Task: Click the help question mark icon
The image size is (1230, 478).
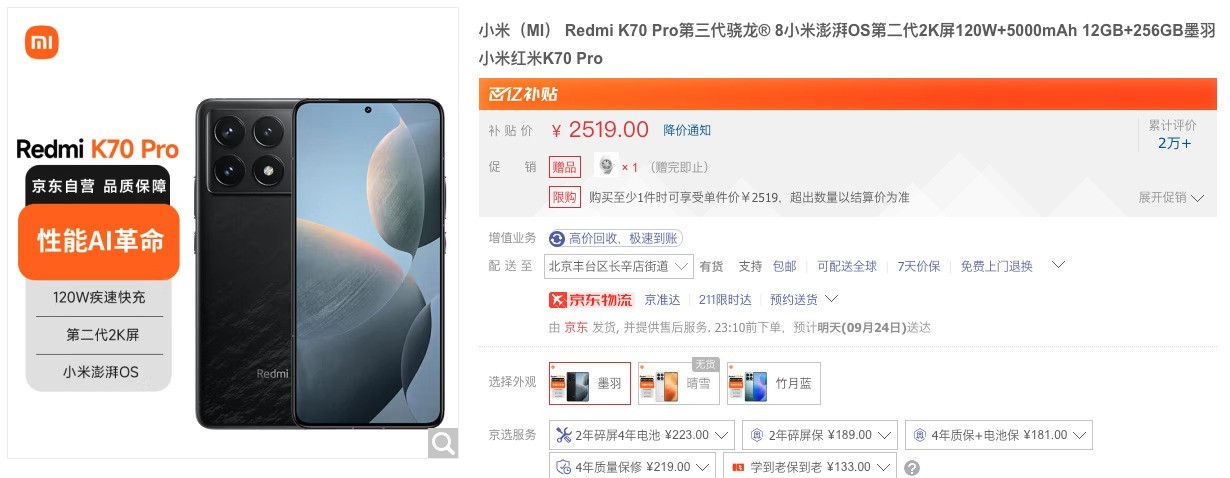Action: (x=911, y=467)
